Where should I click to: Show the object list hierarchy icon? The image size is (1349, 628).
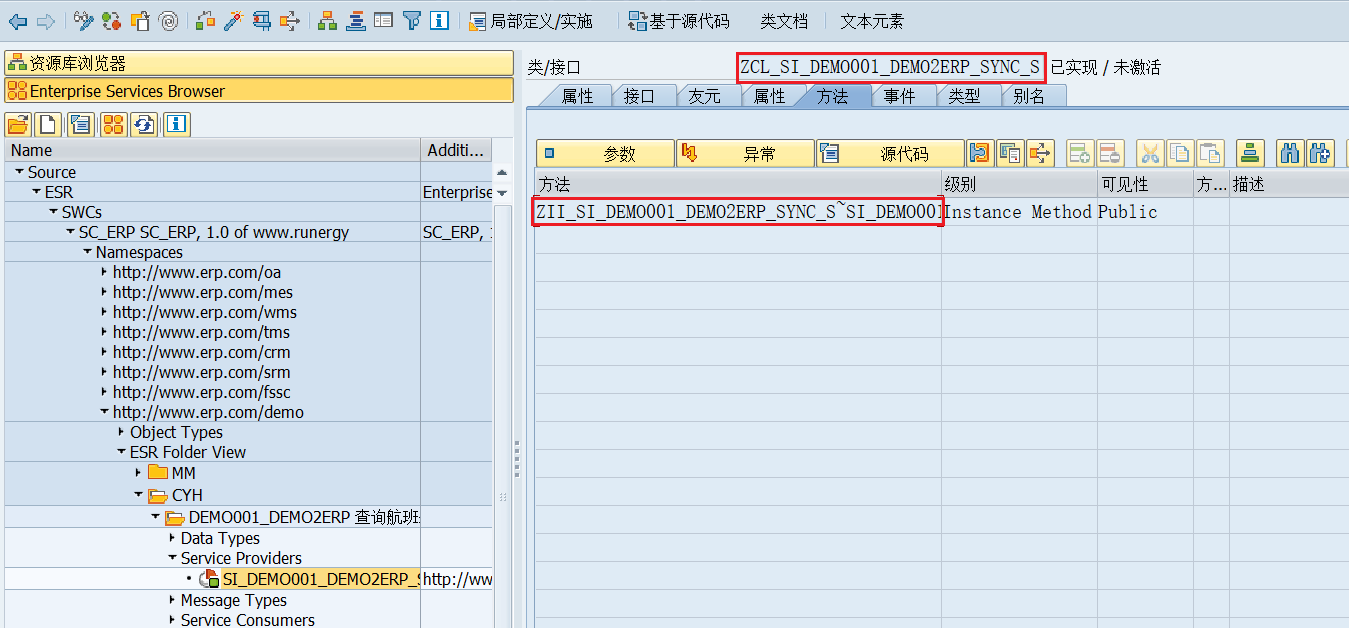(328, 20)
